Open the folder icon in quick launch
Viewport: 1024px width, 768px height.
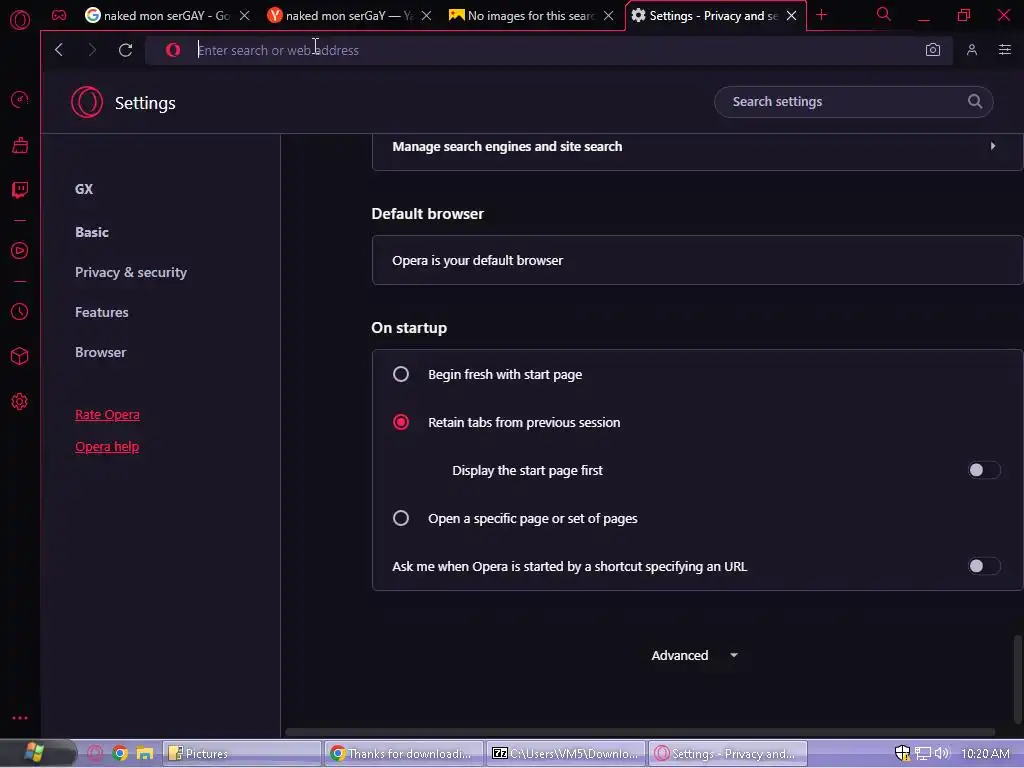coord(144,753)
